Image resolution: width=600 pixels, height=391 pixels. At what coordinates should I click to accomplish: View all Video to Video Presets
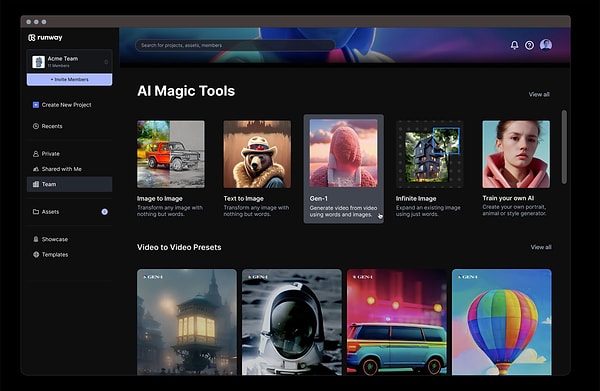pyautogui.click(x=541, y=247)
